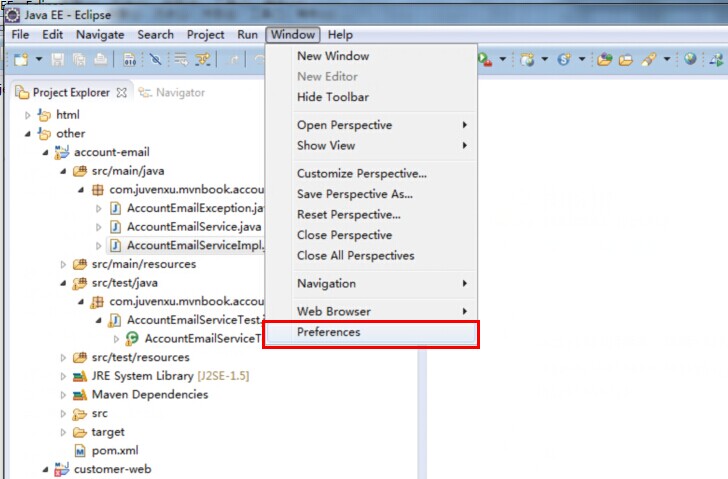The image size is (728, 479).
Task: Expand the target folder node
Action: 63,433
